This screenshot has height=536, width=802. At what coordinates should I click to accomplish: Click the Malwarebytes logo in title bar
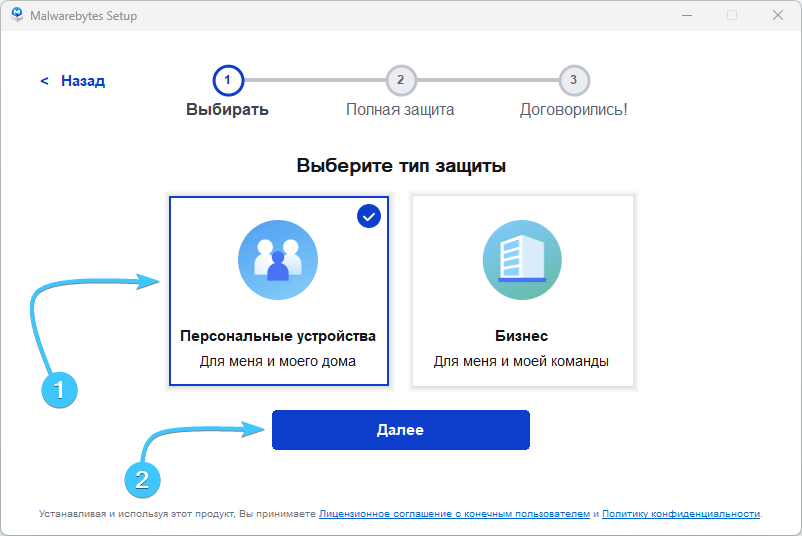[17, 16]
